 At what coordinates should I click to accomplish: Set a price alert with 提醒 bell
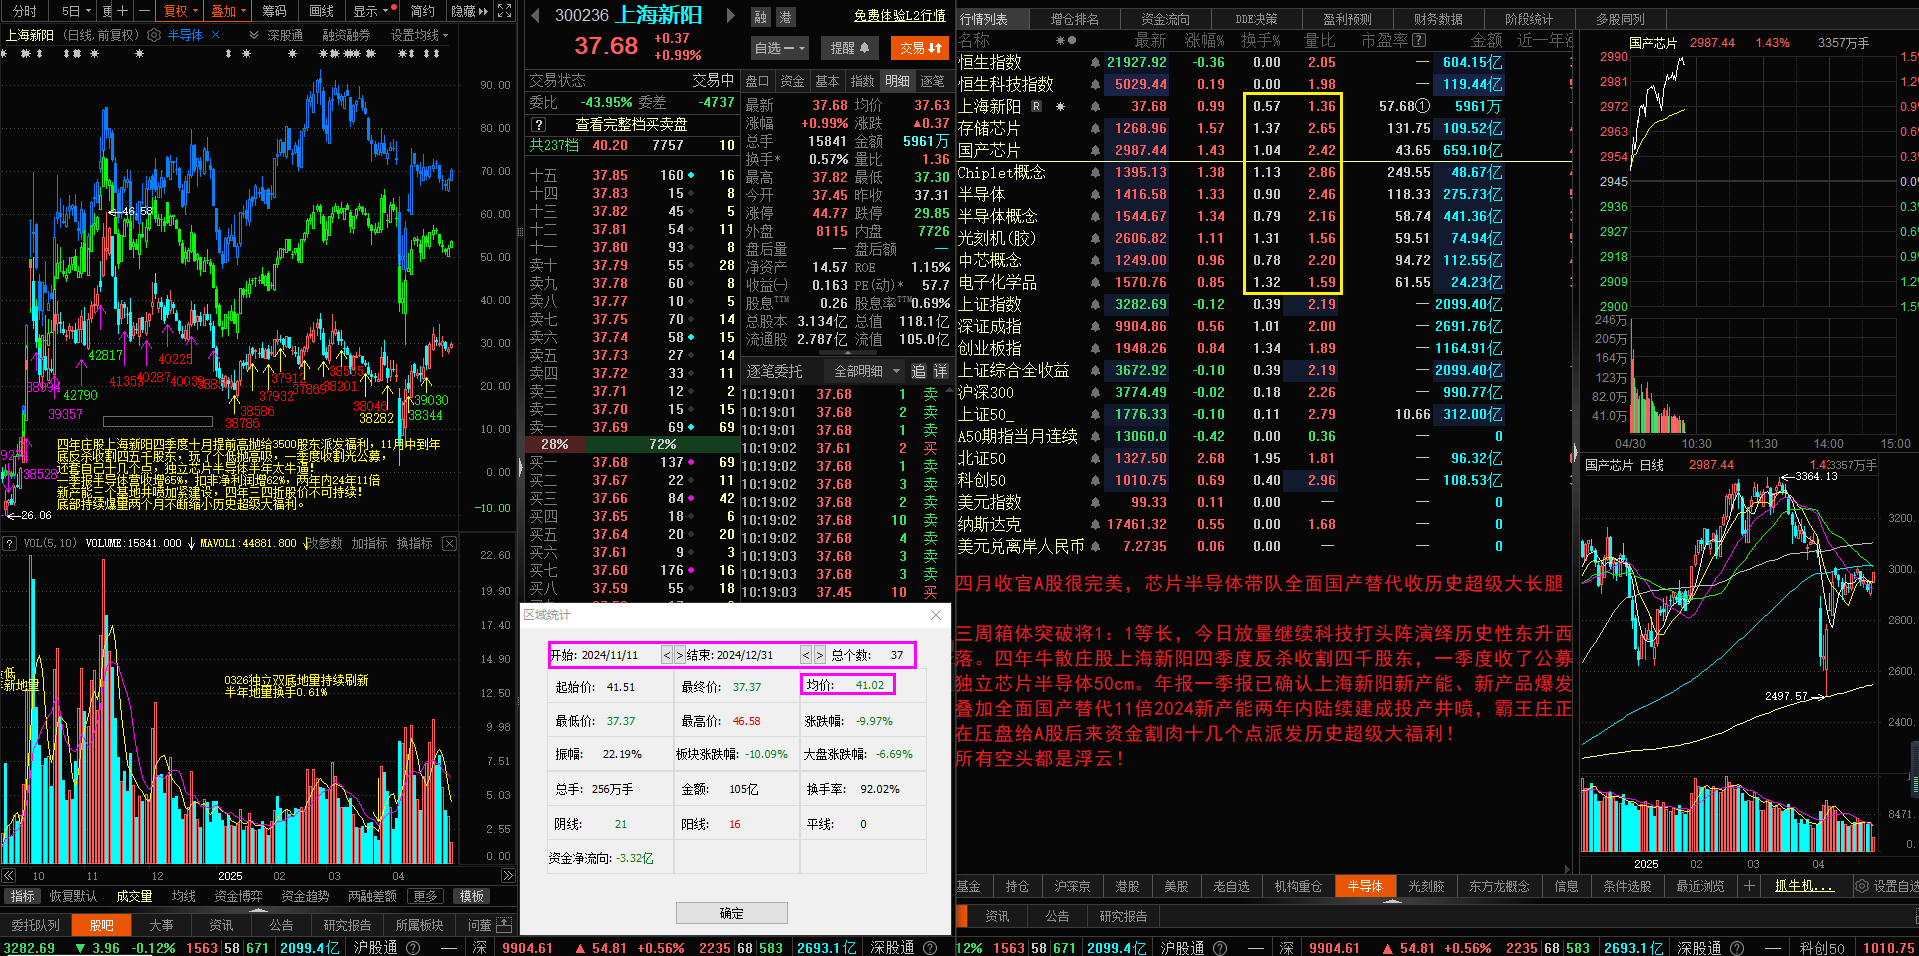click(x=850, y=47)
